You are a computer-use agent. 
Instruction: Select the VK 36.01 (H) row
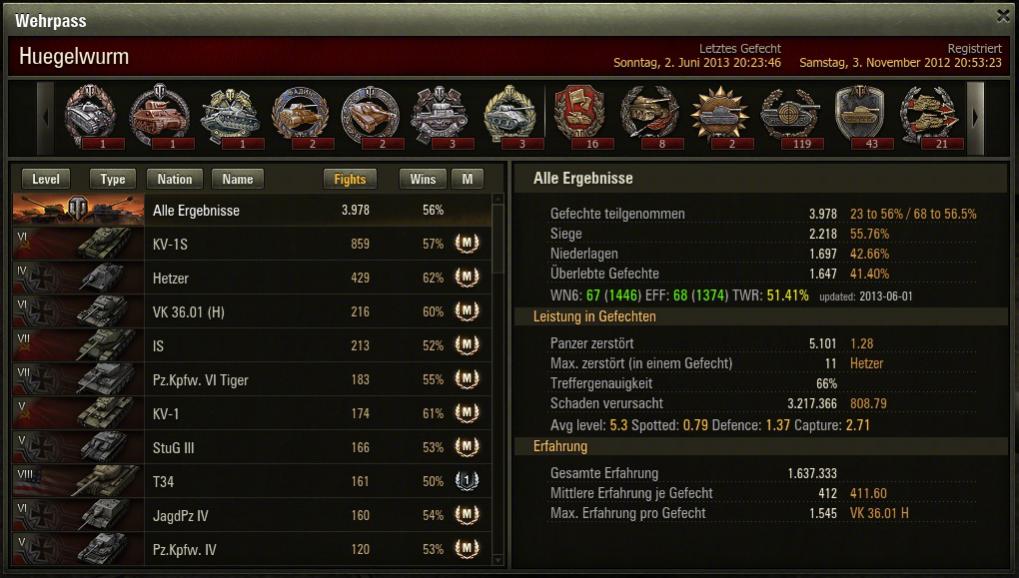[x=252, y=311]
